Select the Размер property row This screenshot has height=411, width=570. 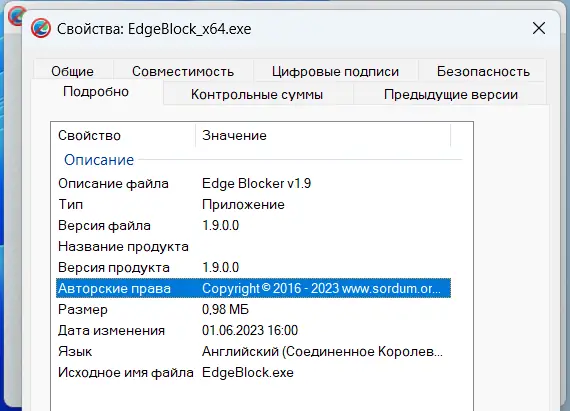coord(253,310)
